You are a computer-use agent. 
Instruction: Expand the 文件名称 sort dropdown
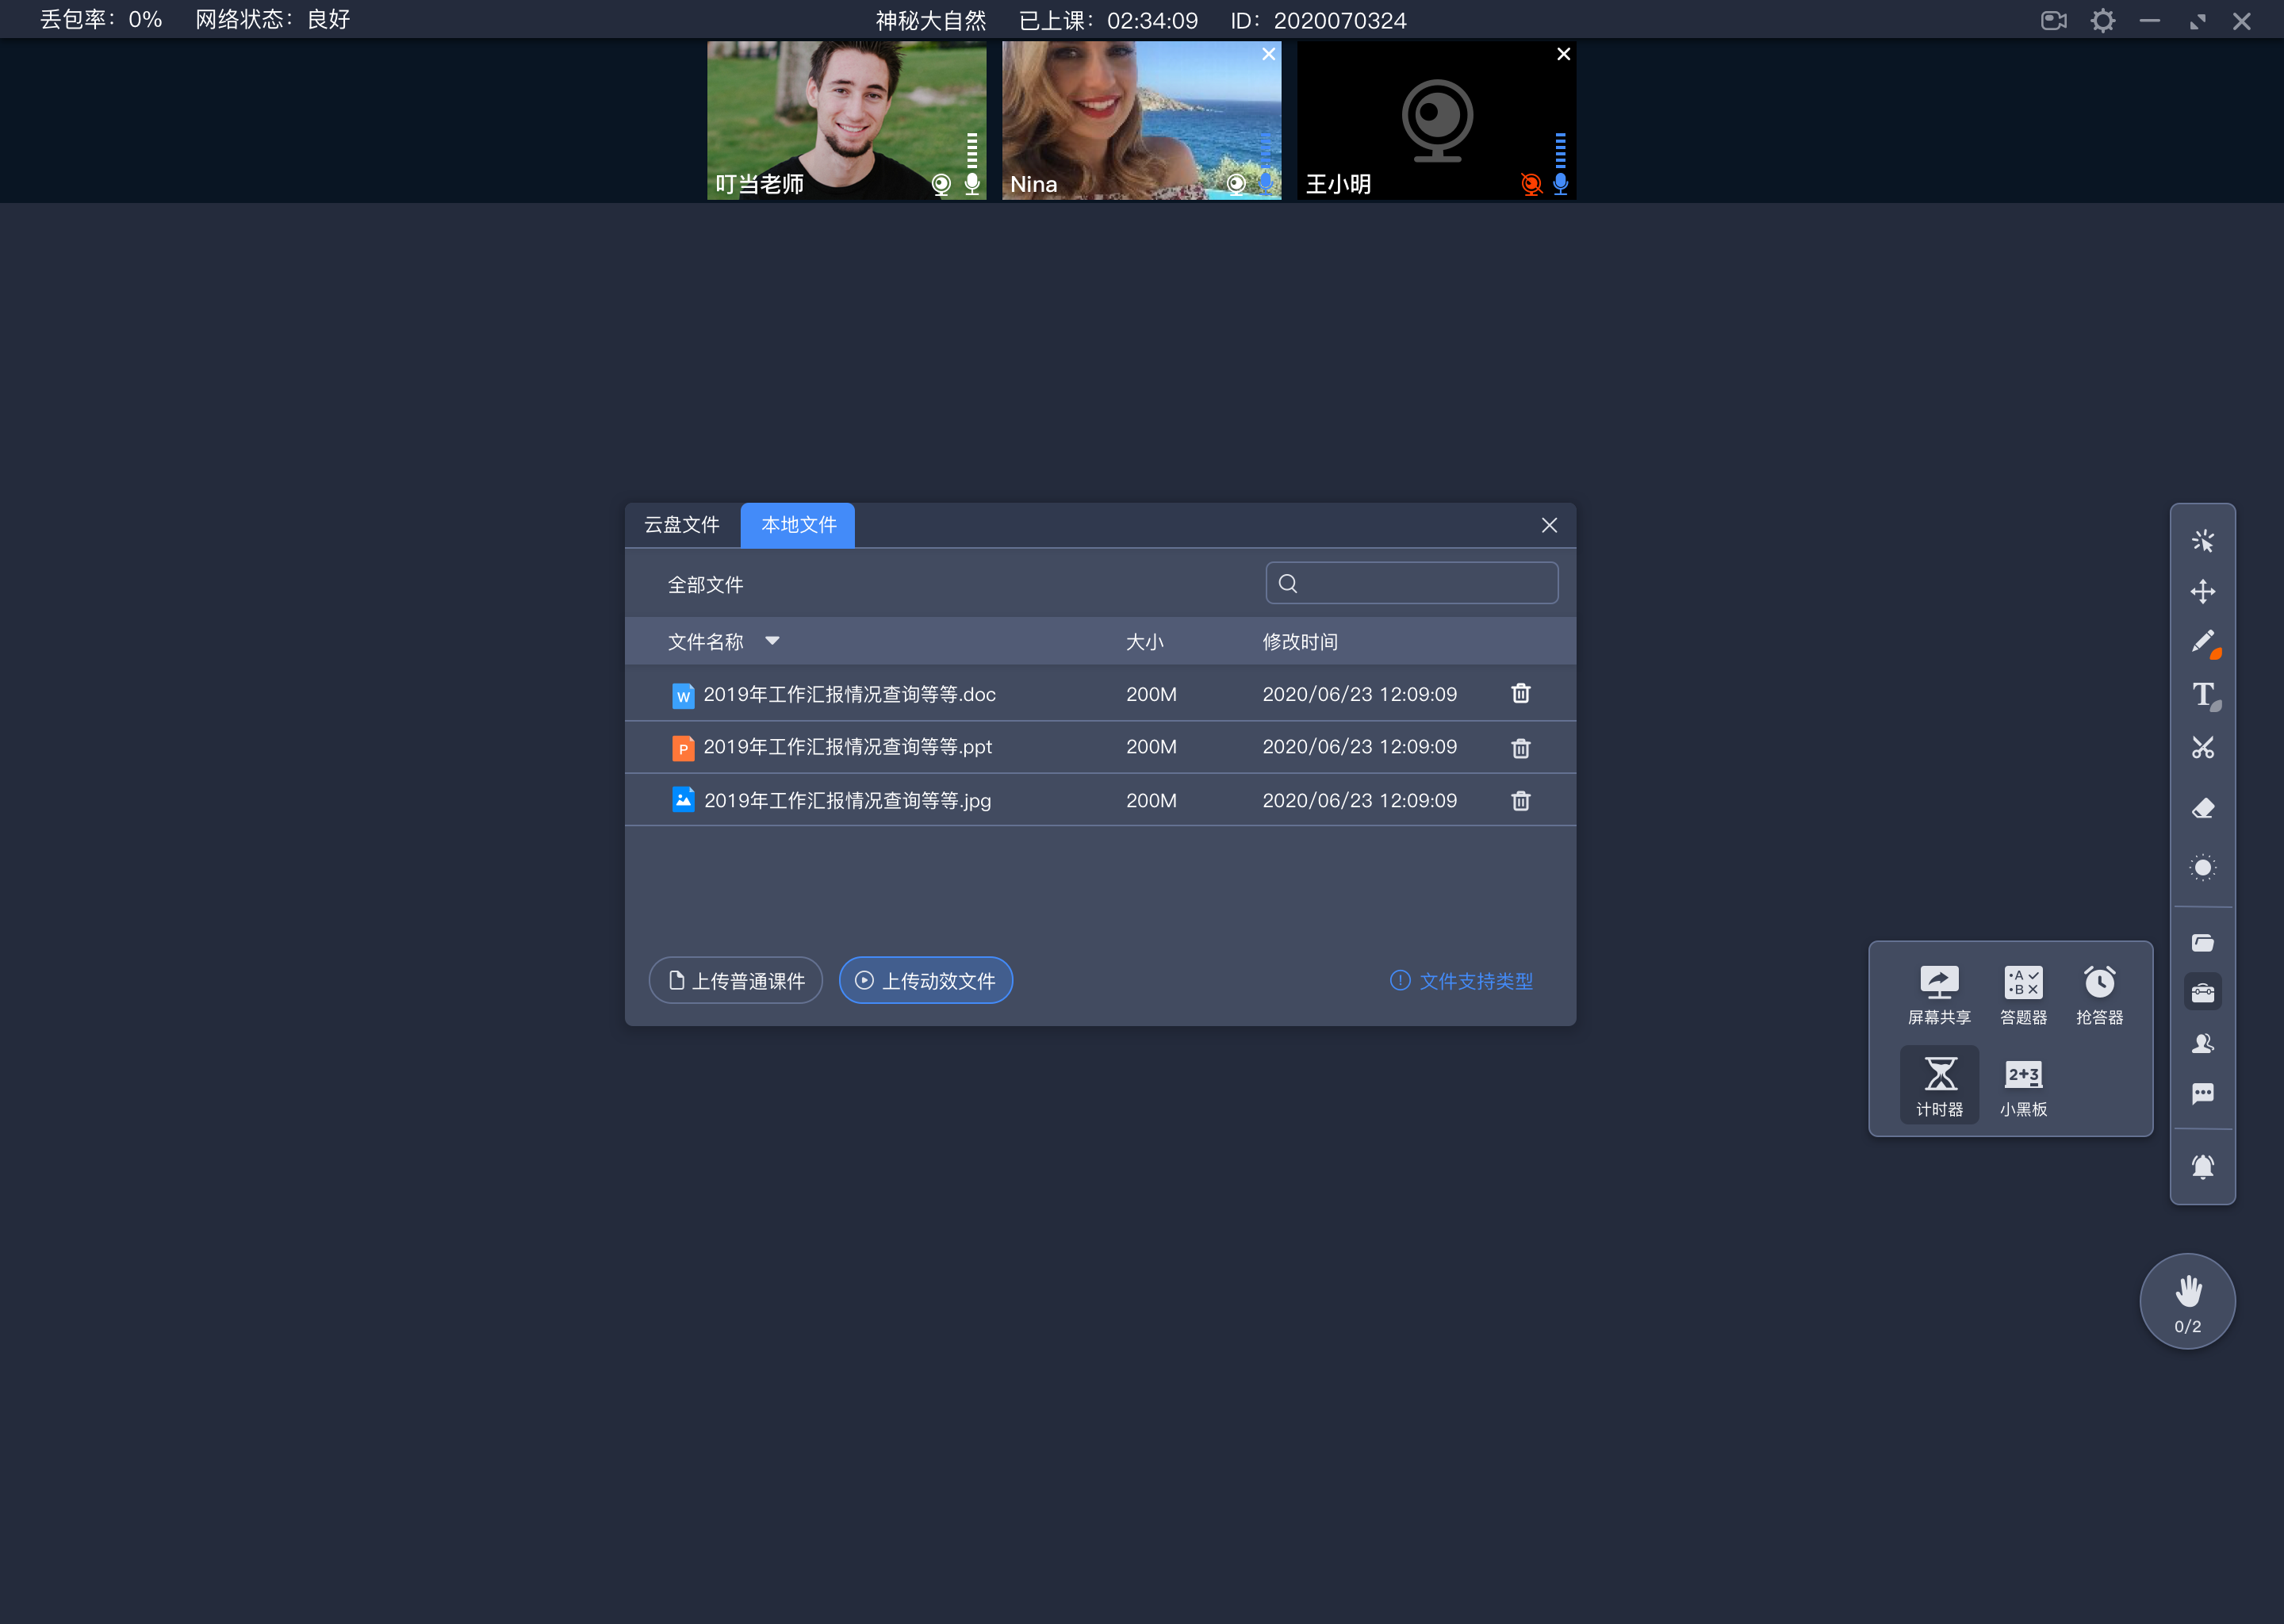point(773,642)
